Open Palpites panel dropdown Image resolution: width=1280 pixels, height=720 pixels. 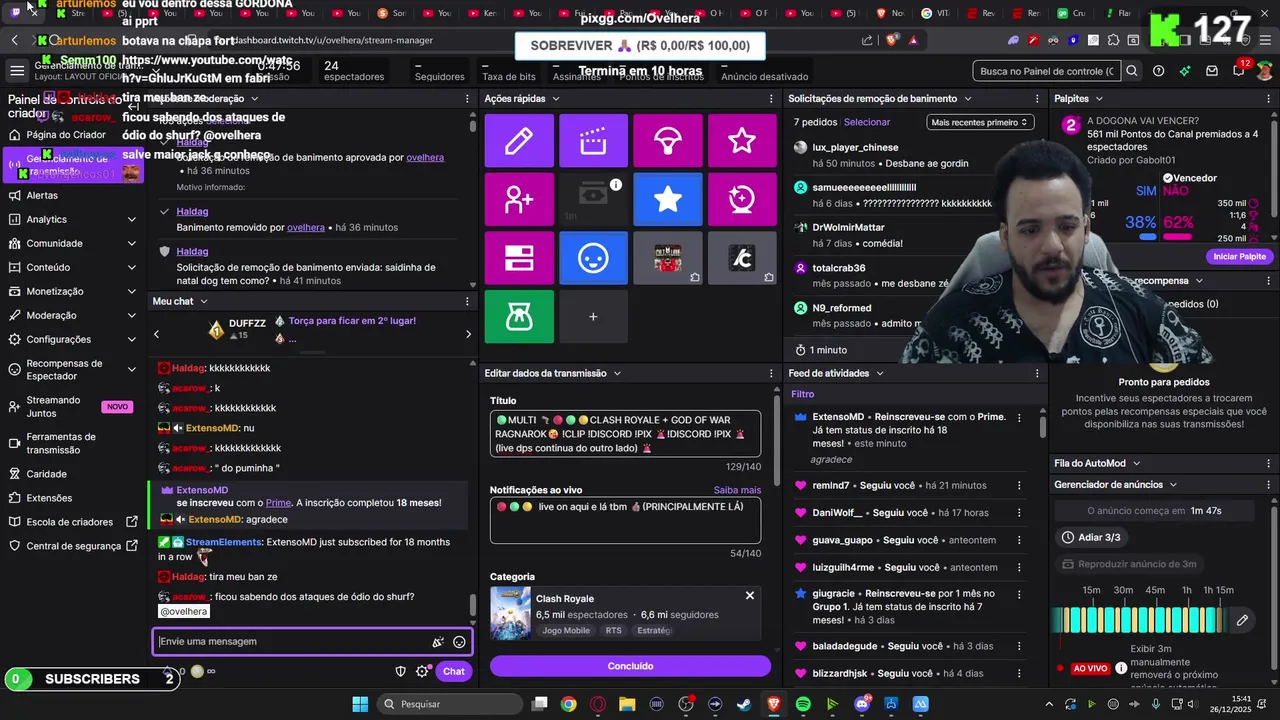1098,99
